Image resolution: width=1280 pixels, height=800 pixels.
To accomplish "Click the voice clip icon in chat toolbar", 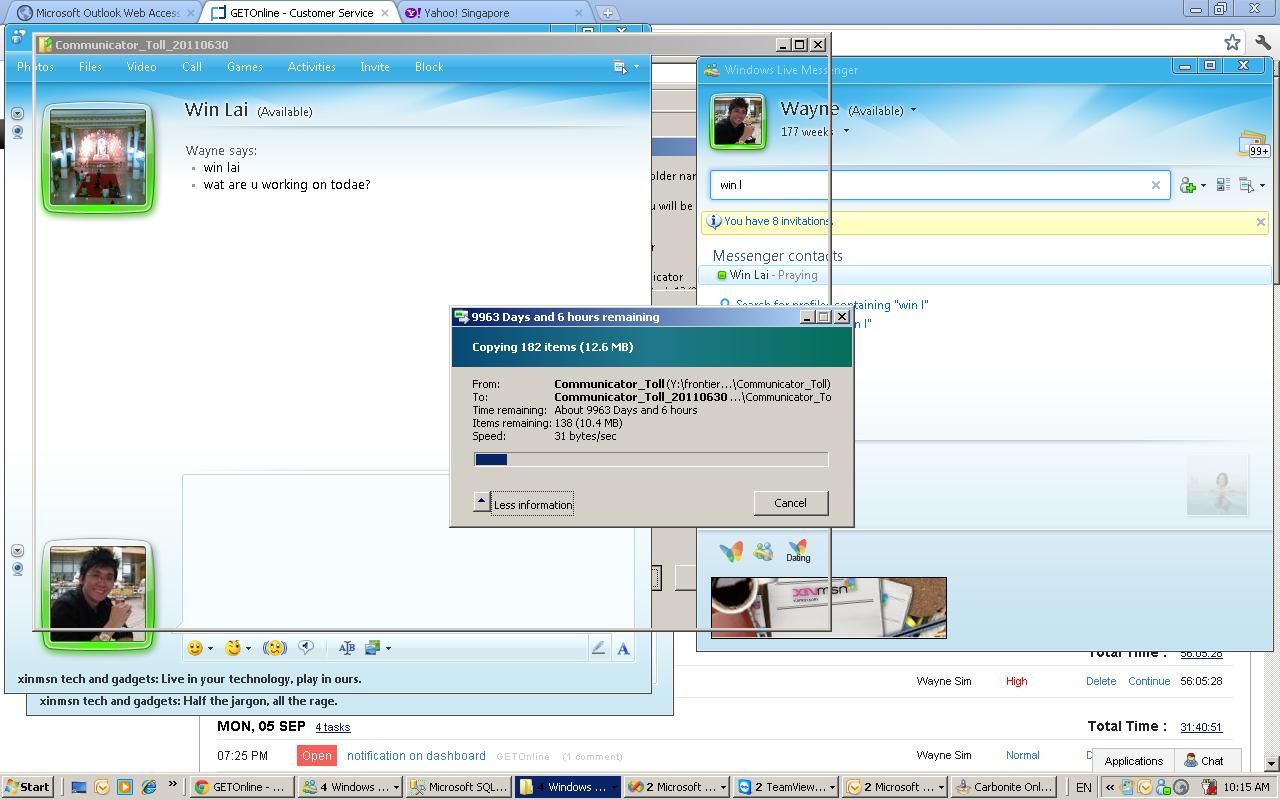I will tap(306, 648).
